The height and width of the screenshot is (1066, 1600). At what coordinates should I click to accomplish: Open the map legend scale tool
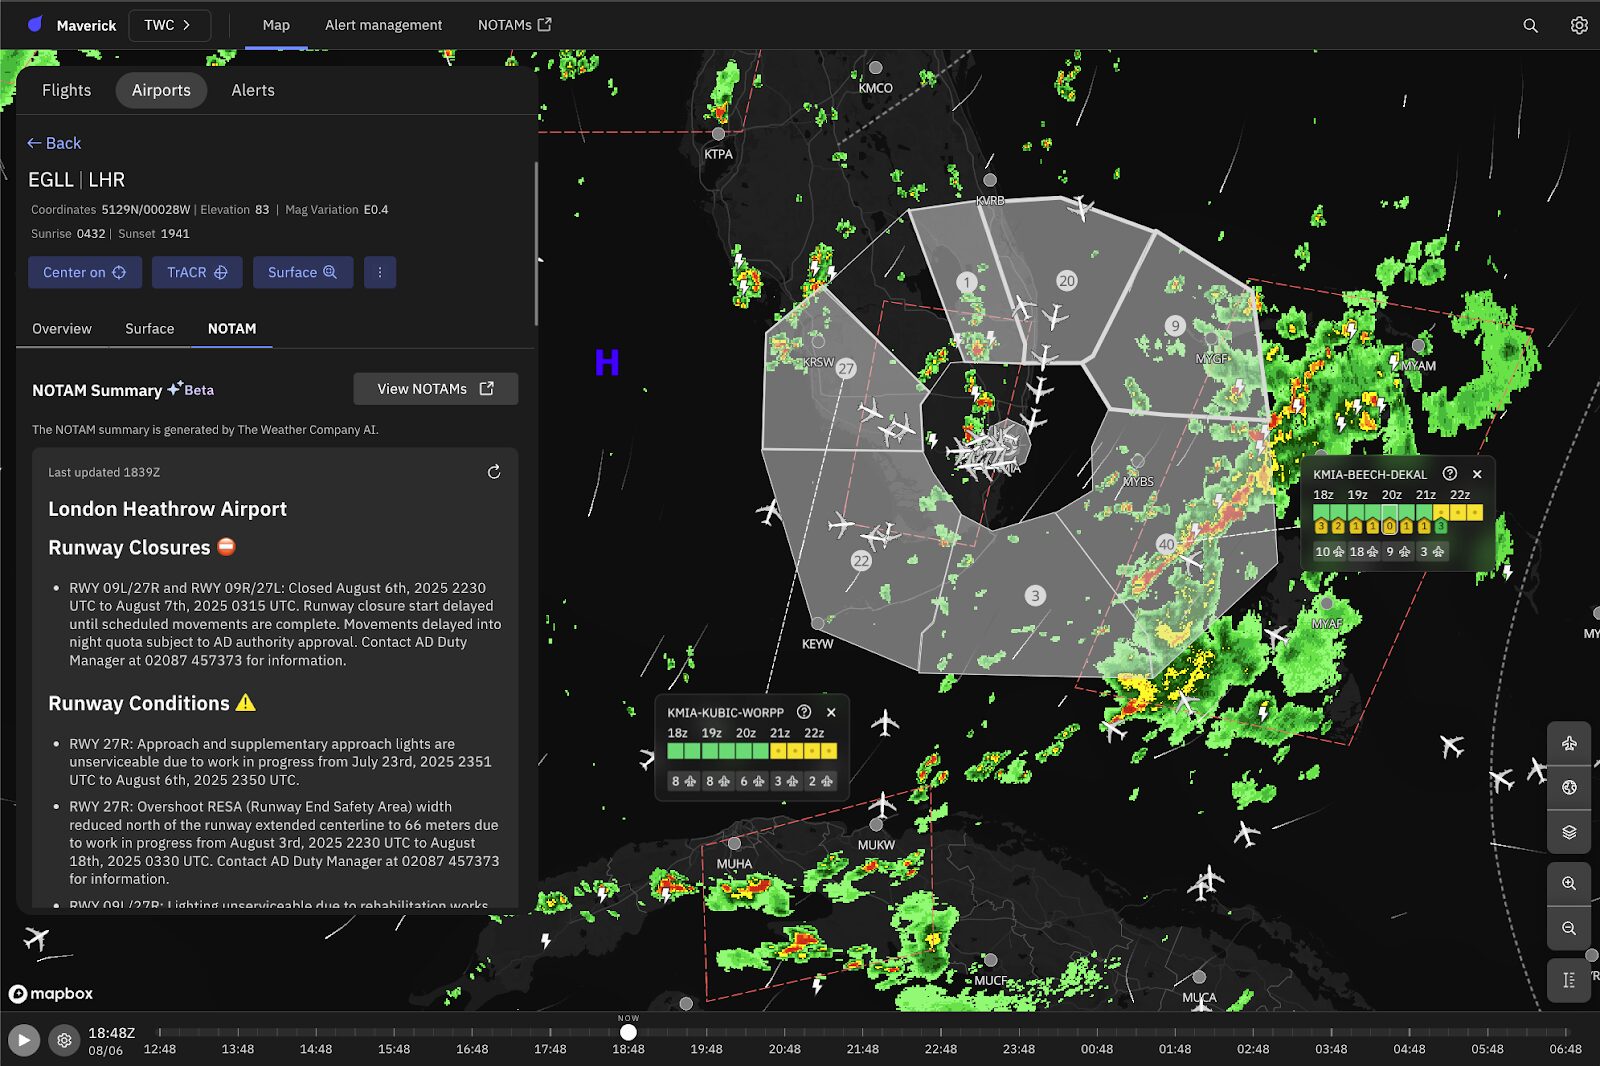click(x=1569, y=980)
